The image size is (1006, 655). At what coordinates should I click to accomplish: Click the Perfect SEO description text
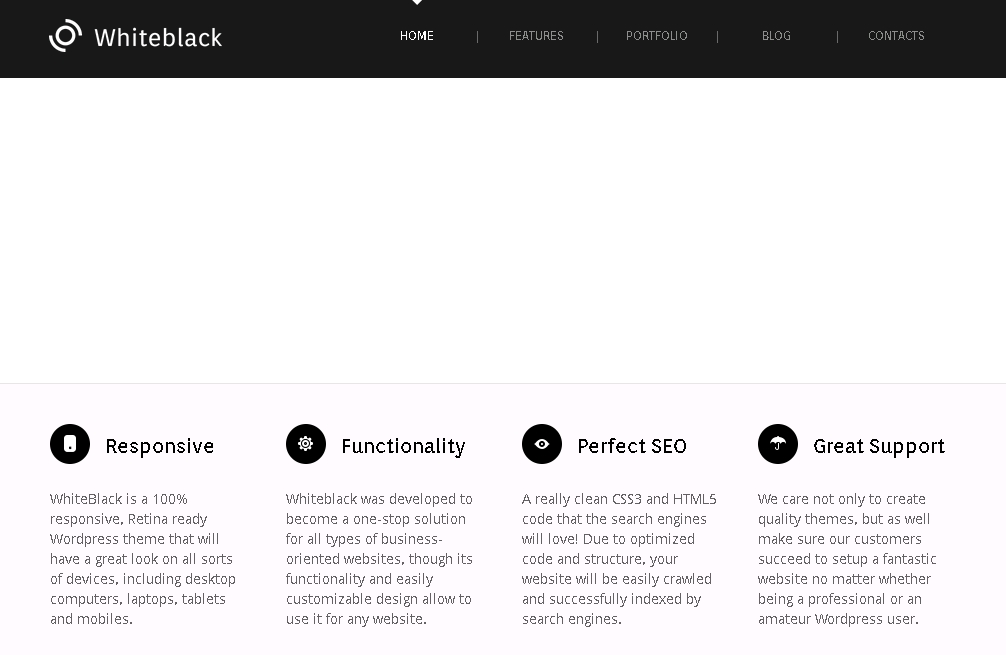point(618,559)
